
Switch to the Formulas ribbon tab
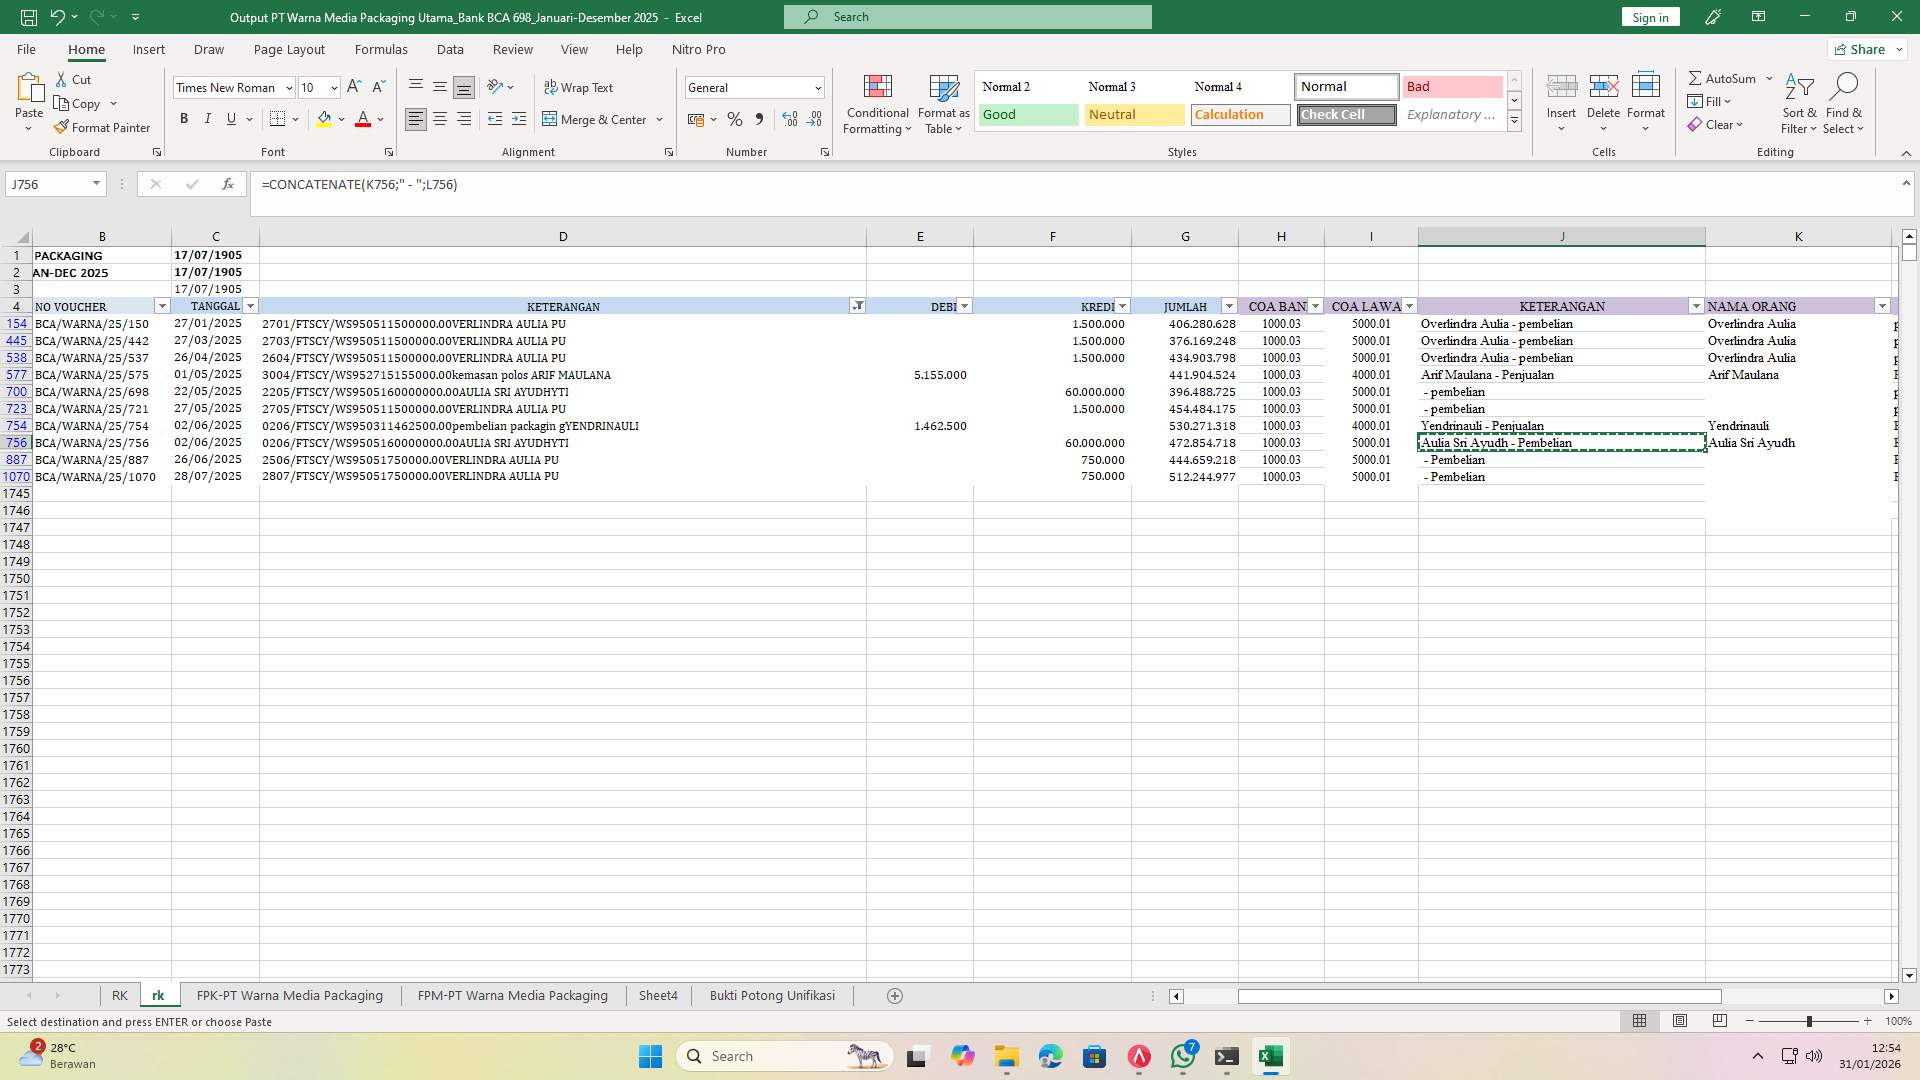pos(381,49)
